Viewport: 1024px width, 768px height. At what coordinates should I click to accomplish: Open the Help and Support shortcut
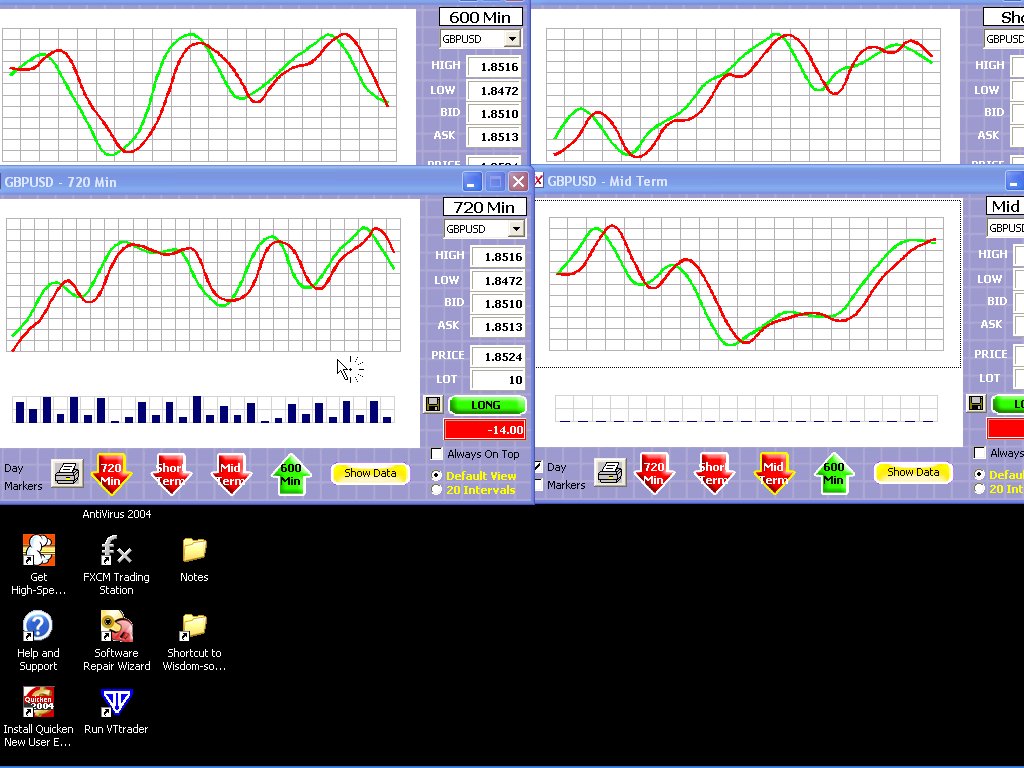(38, 641)
